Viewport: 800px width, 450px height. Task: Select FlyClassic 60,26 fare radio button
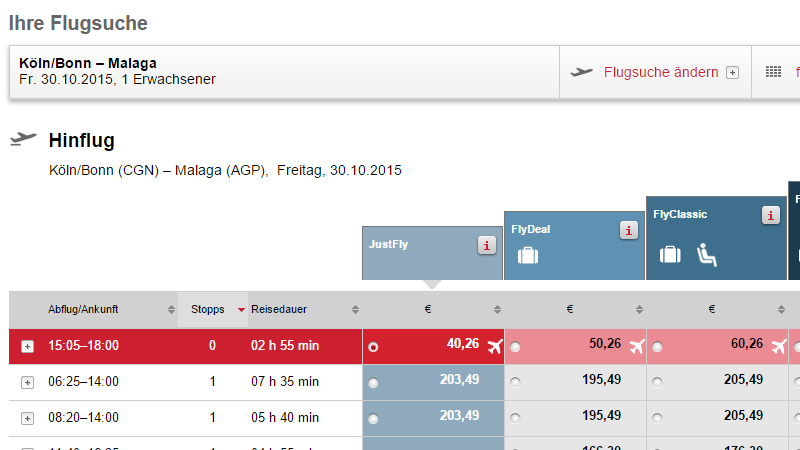[x=657, y=347]
